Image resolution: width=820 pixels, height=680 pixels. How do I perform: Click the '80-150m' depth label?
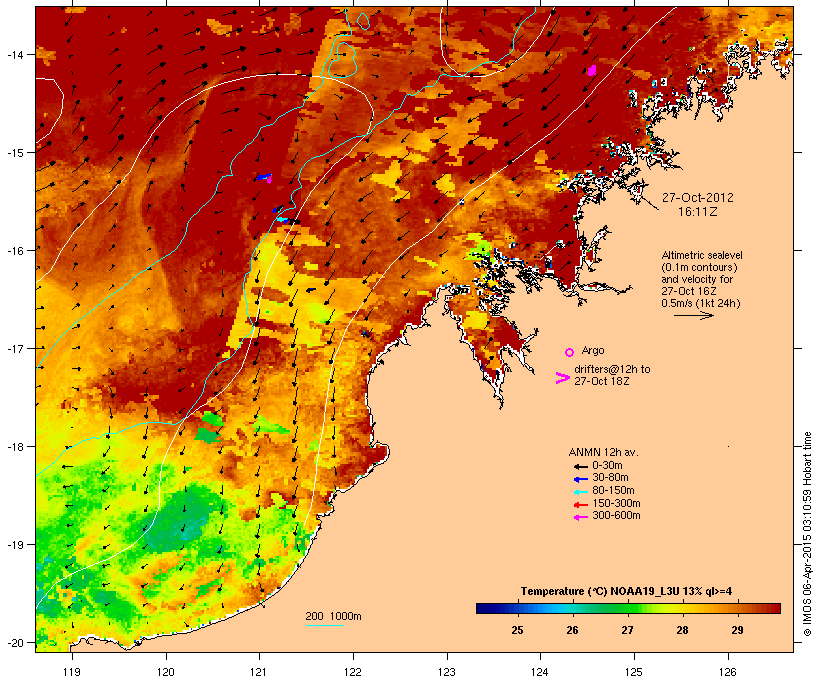point(613,491)
